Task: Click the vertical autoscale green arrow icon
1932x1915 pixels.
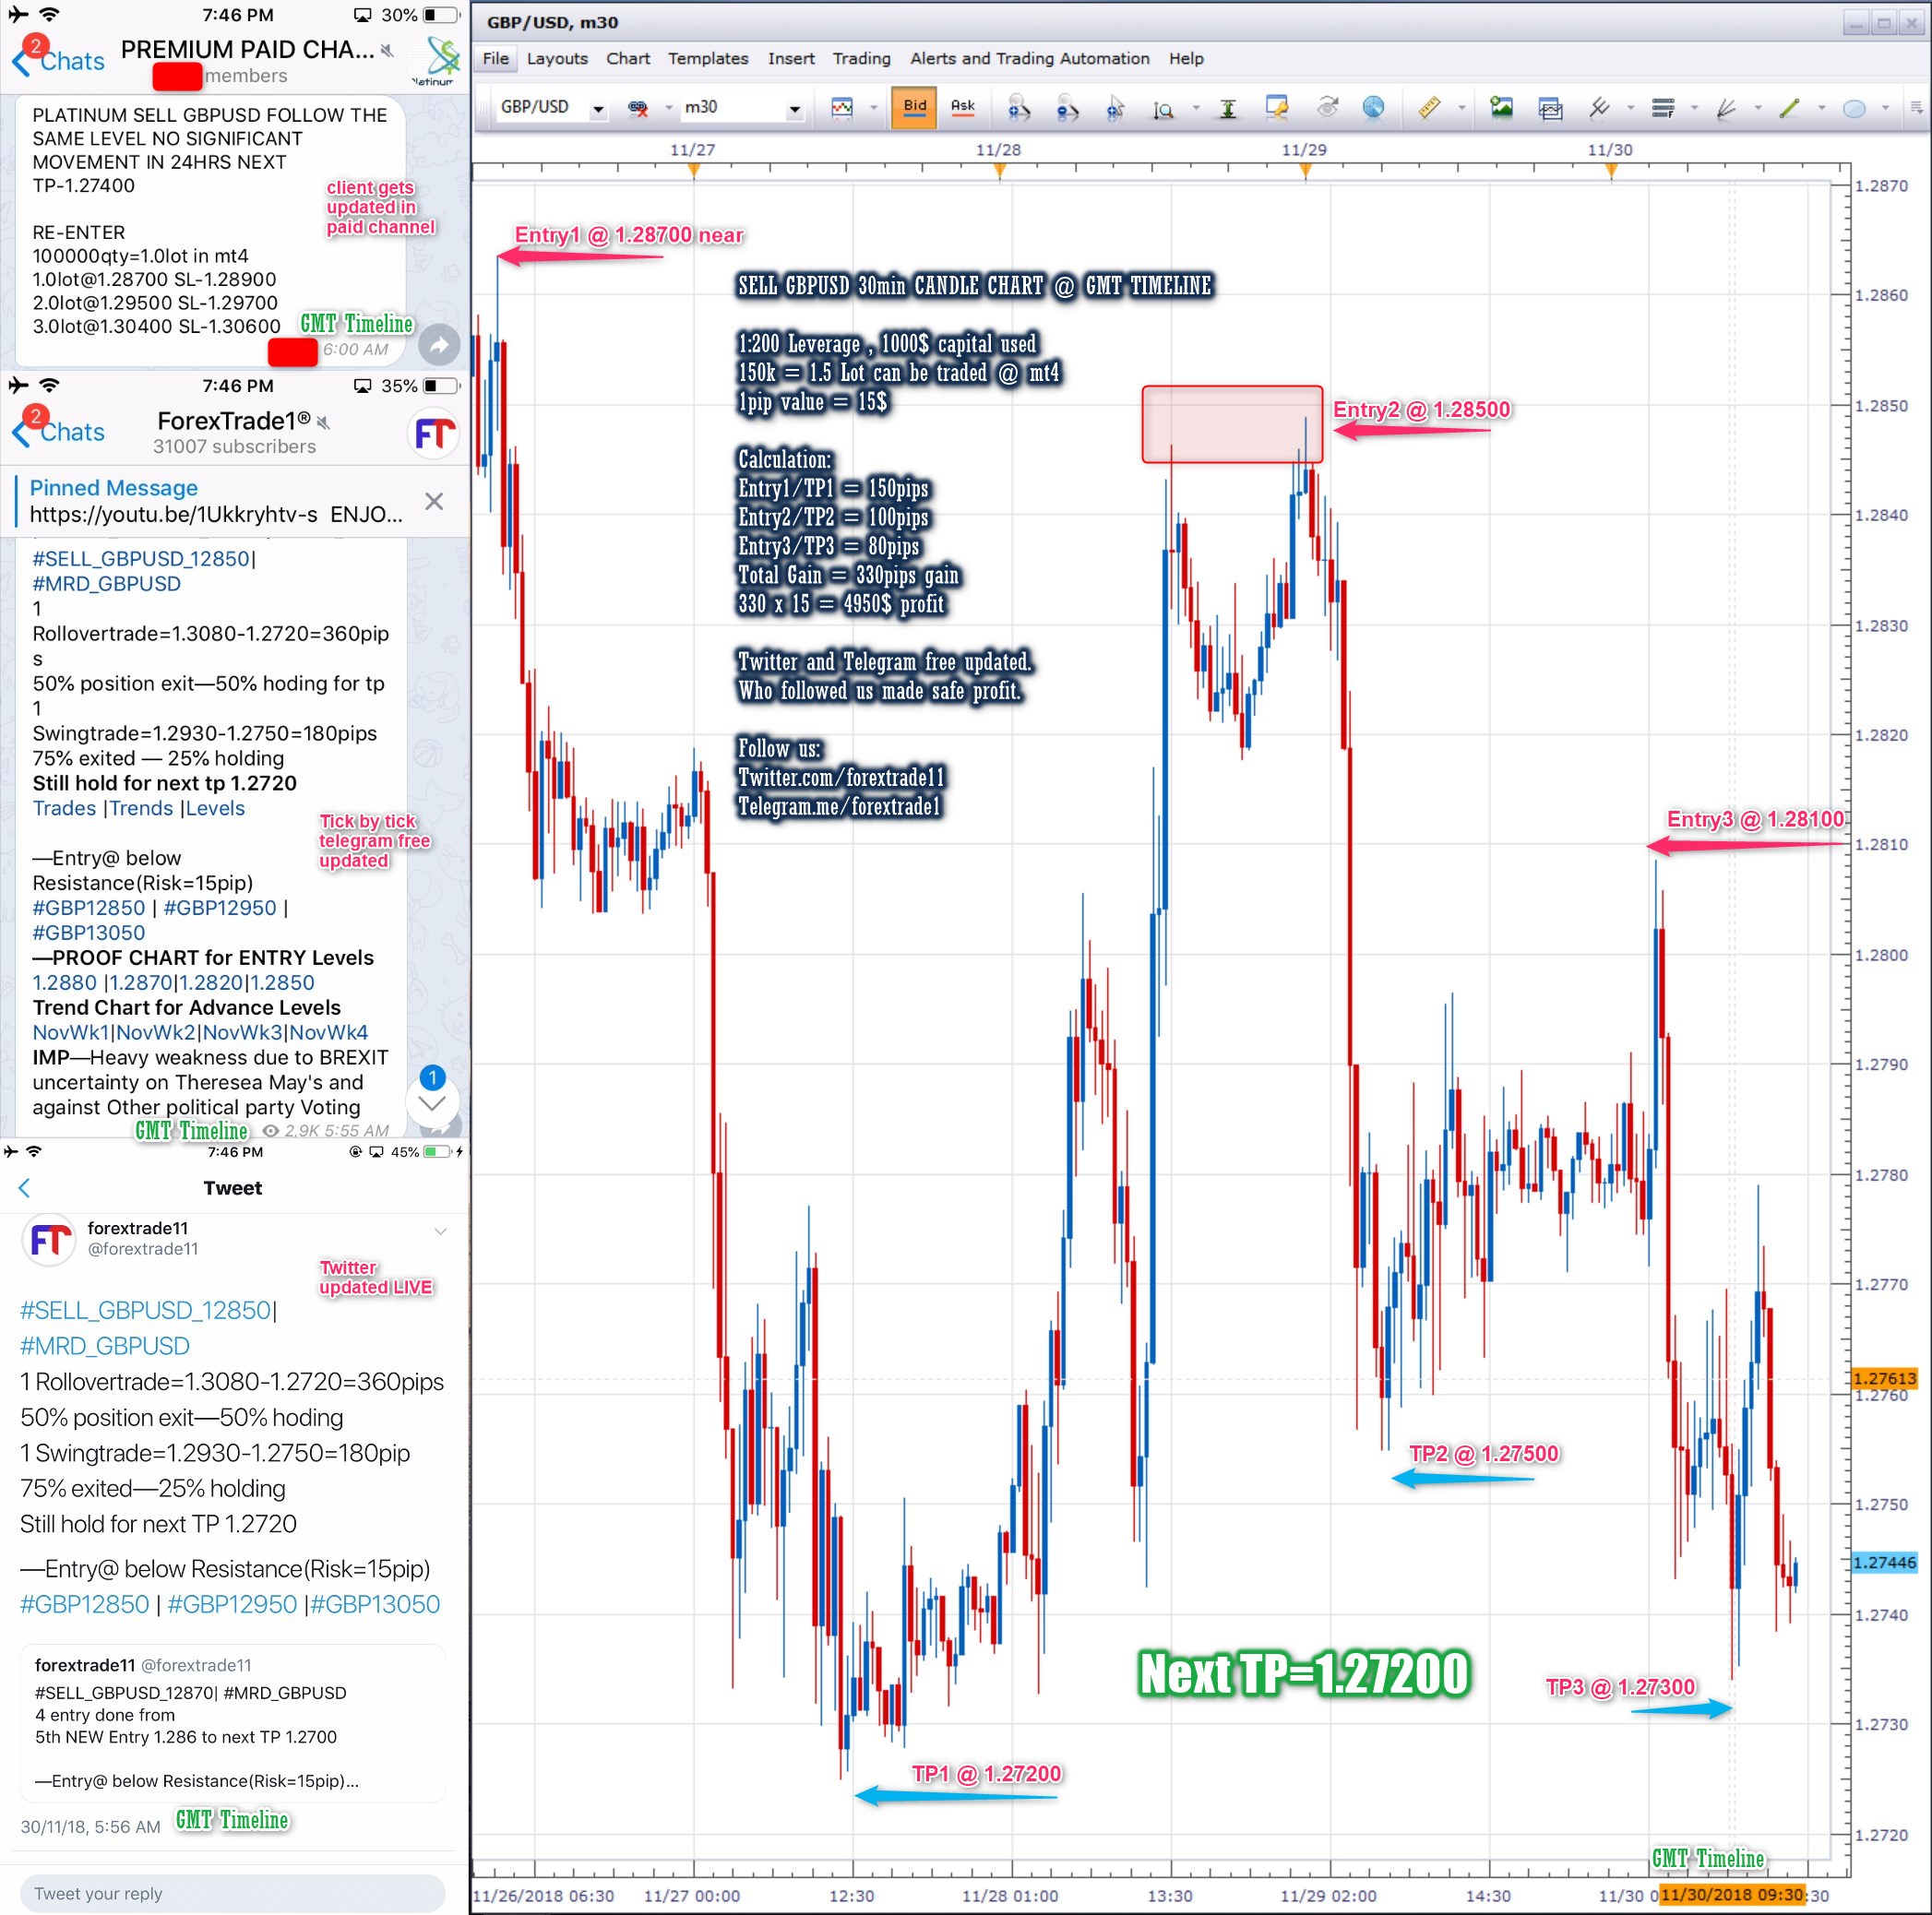Action: tap(1228, 108)
